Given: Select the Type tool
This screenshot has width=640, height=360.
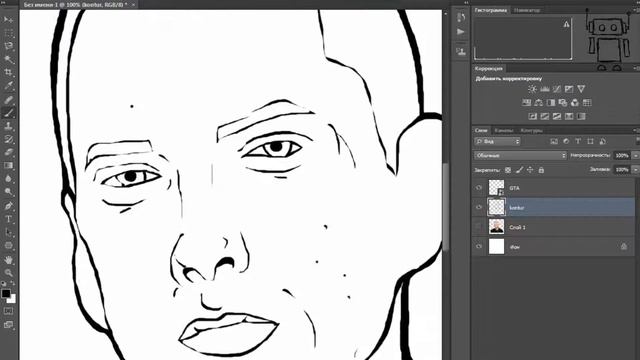Looking at the screenshot, I should [x=8, y=219].
